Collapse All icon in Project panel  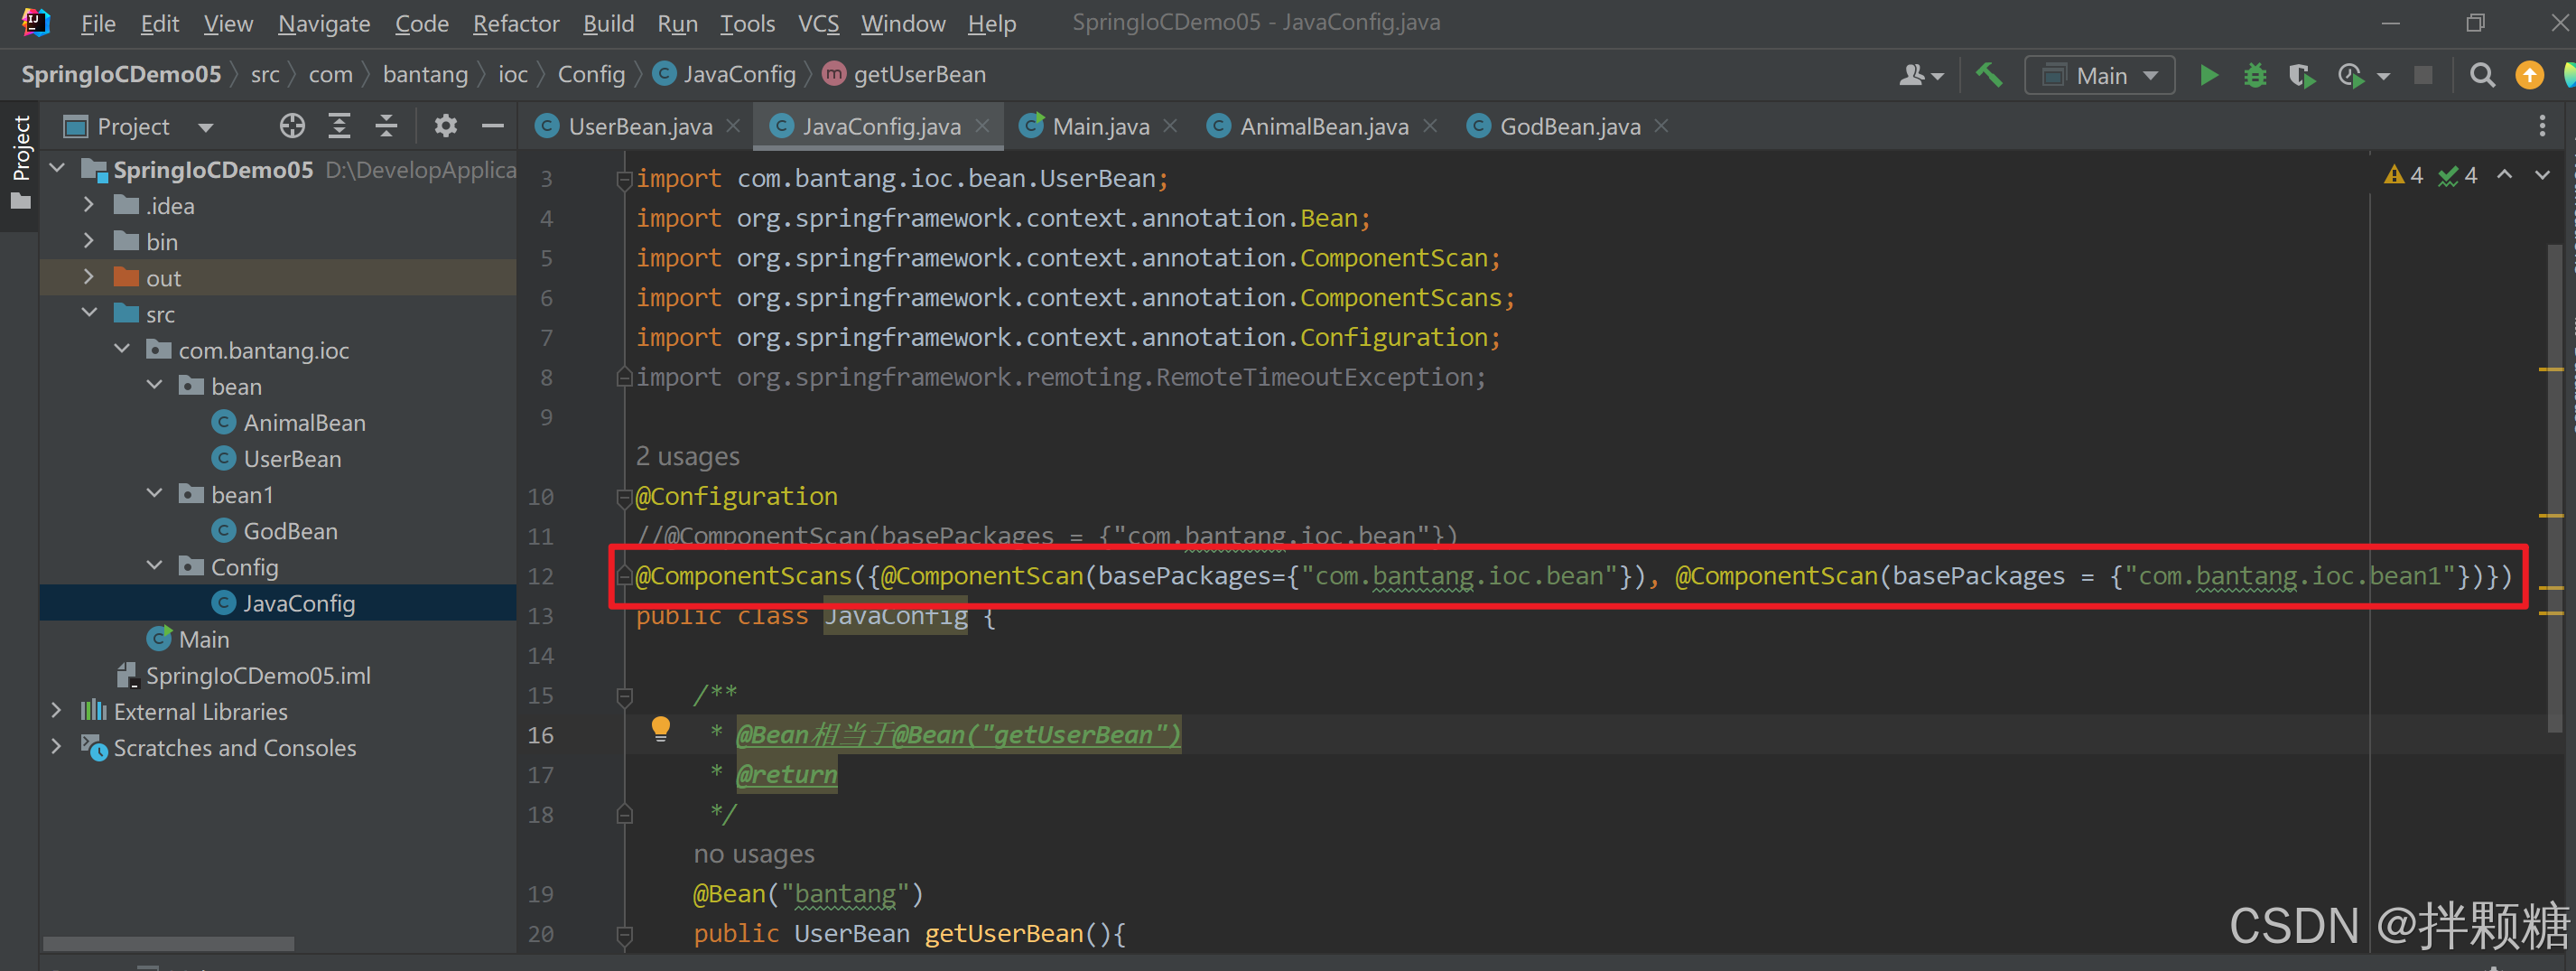[x=386, y=126]
